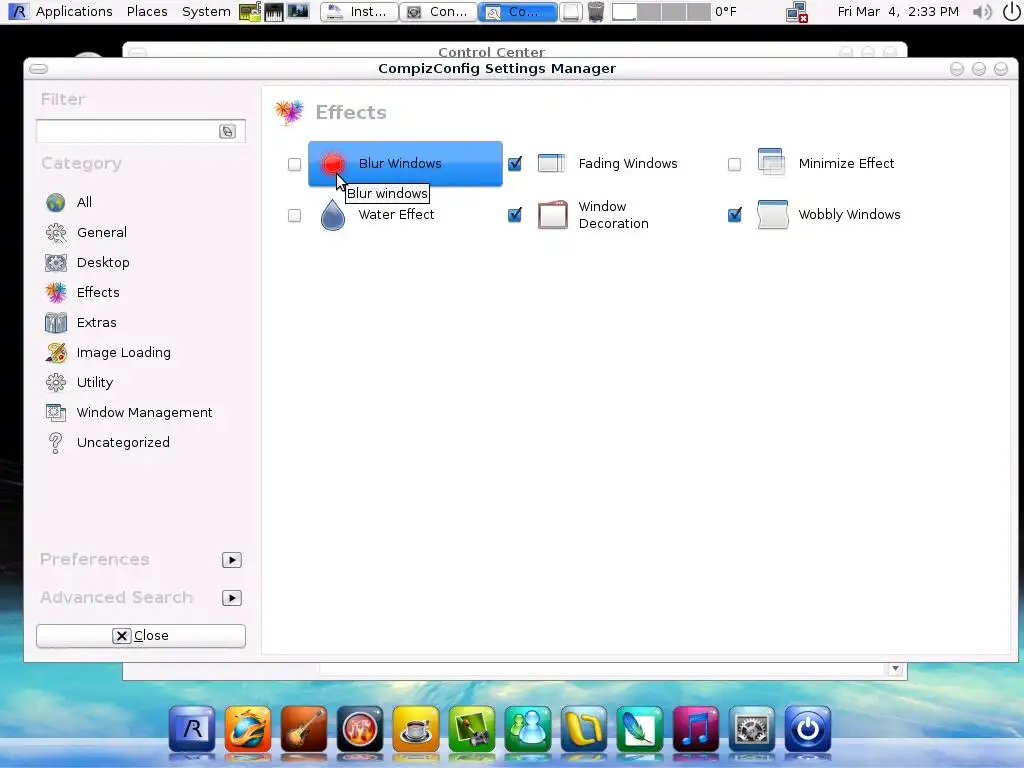Switch to the Con... taskbar window

click(x=438, y=12)
